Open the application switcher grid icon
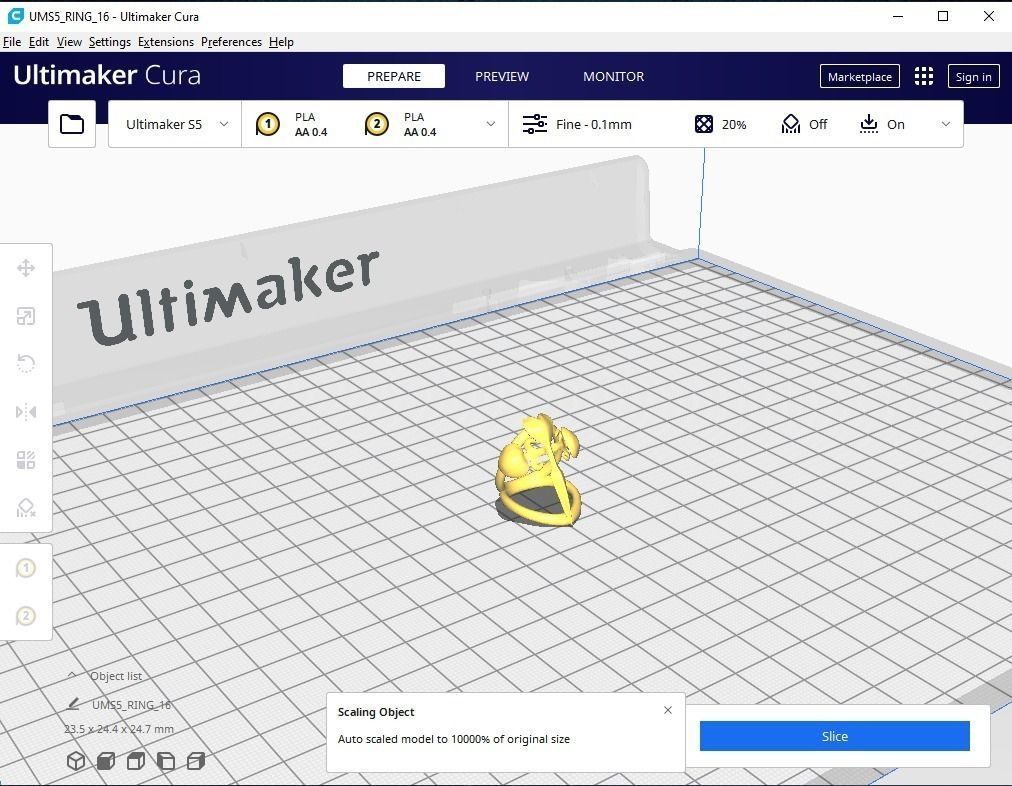 [x=924, y=76]
